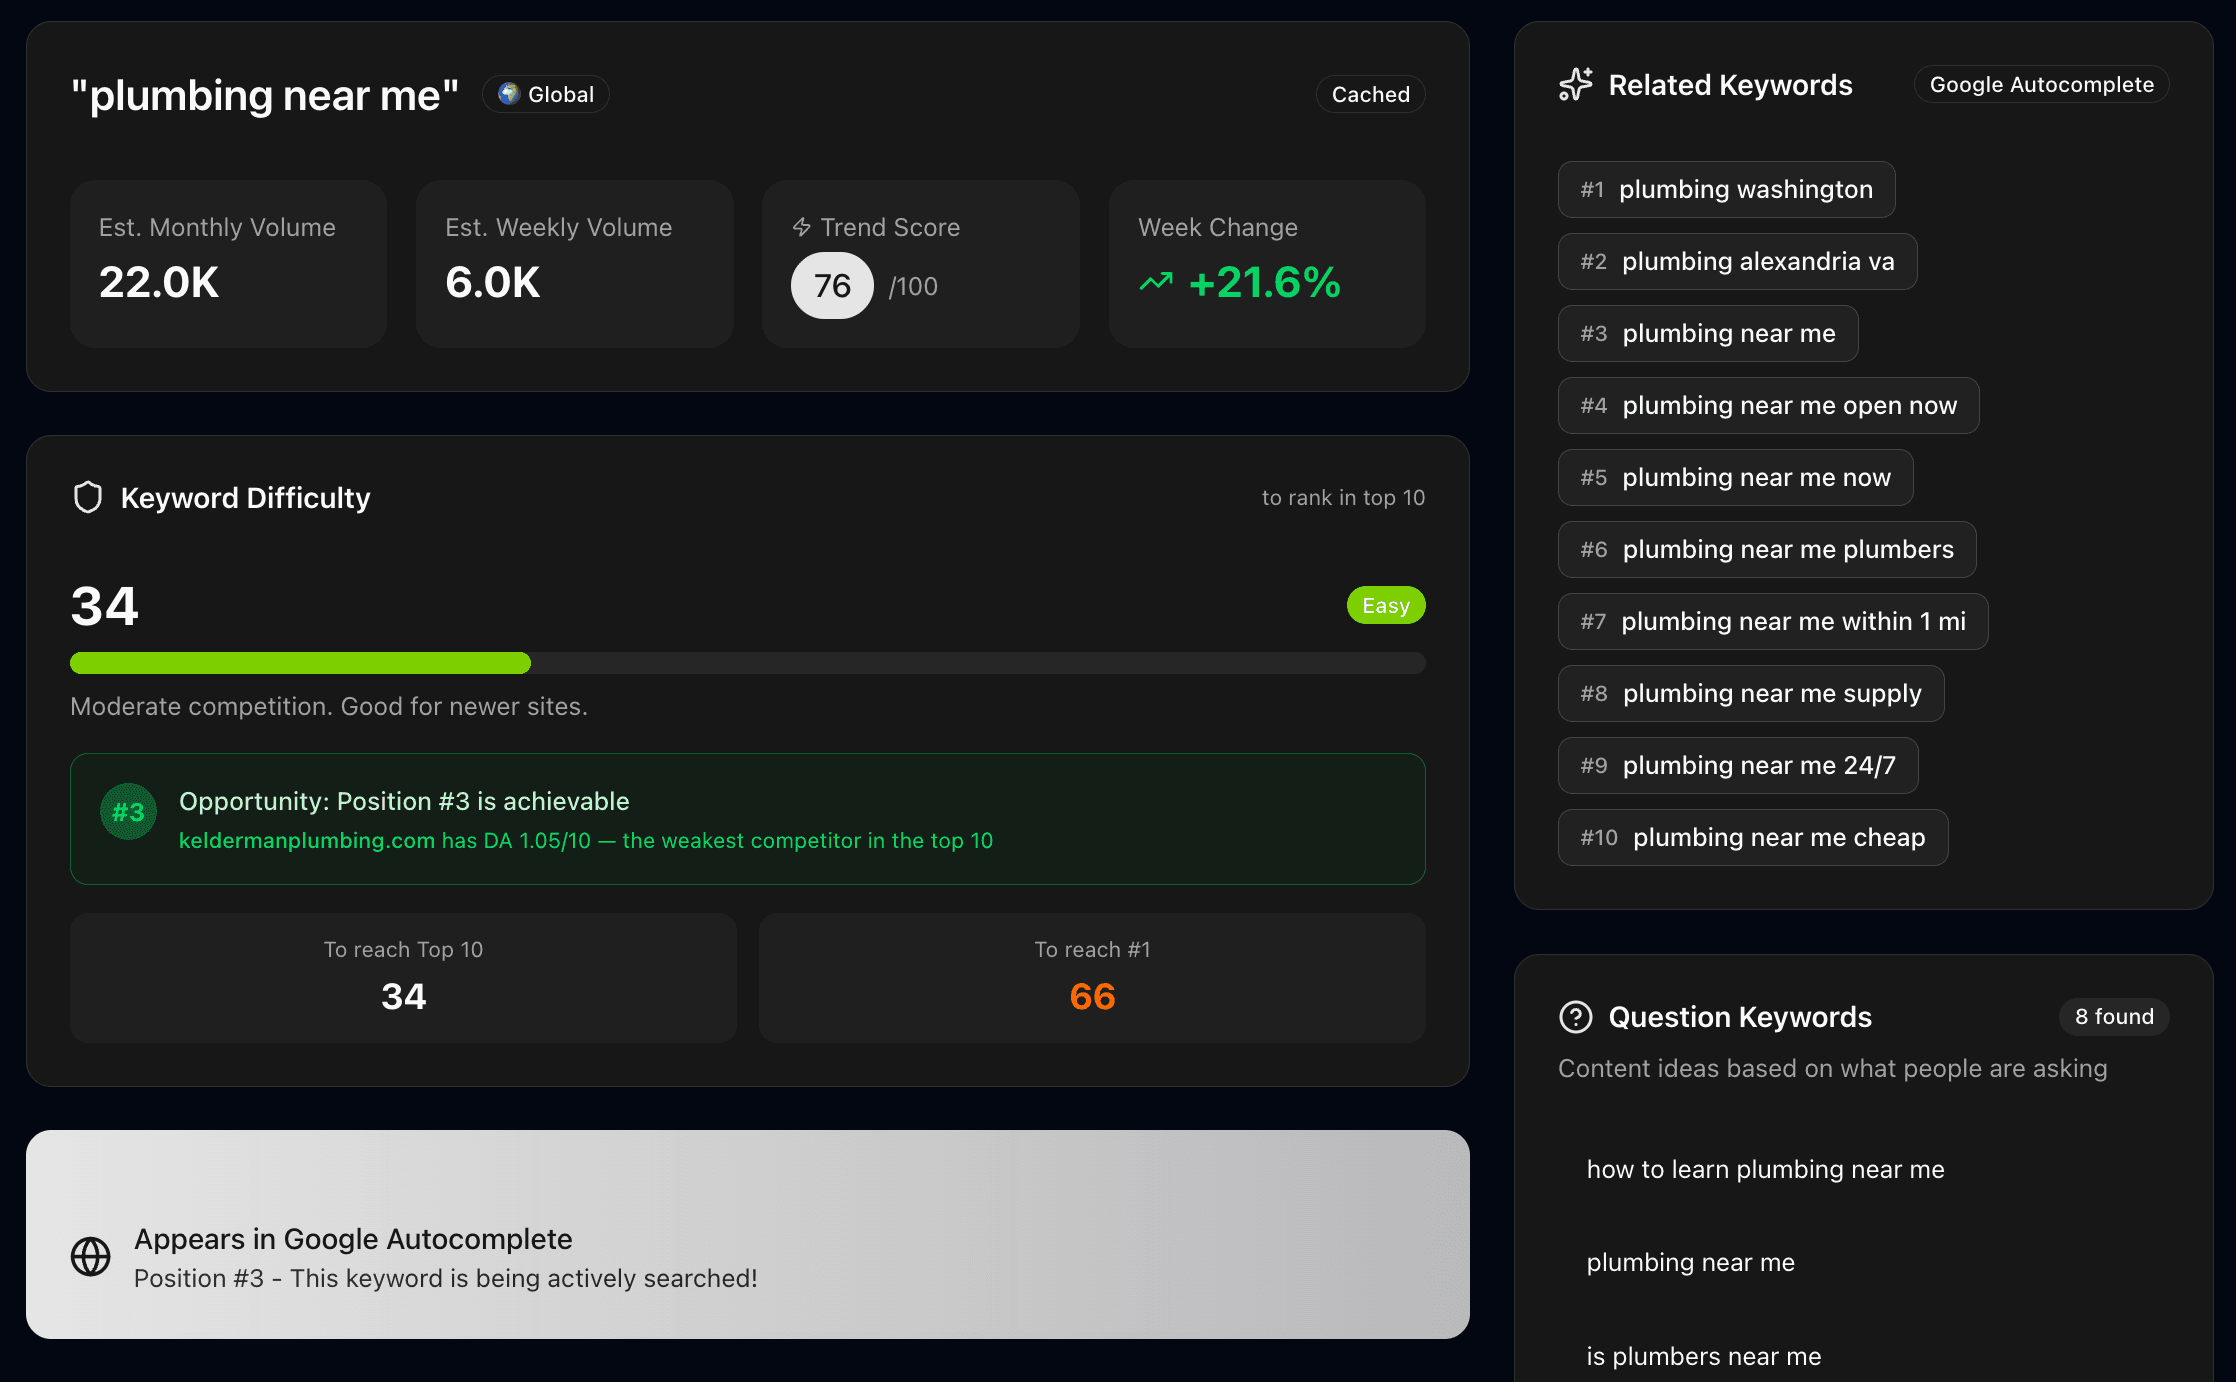The height and width of the screenshot is (1382, 2236).
Task: Expand the Trend Score 76/100 circle
Action: (x=831, y=285)
